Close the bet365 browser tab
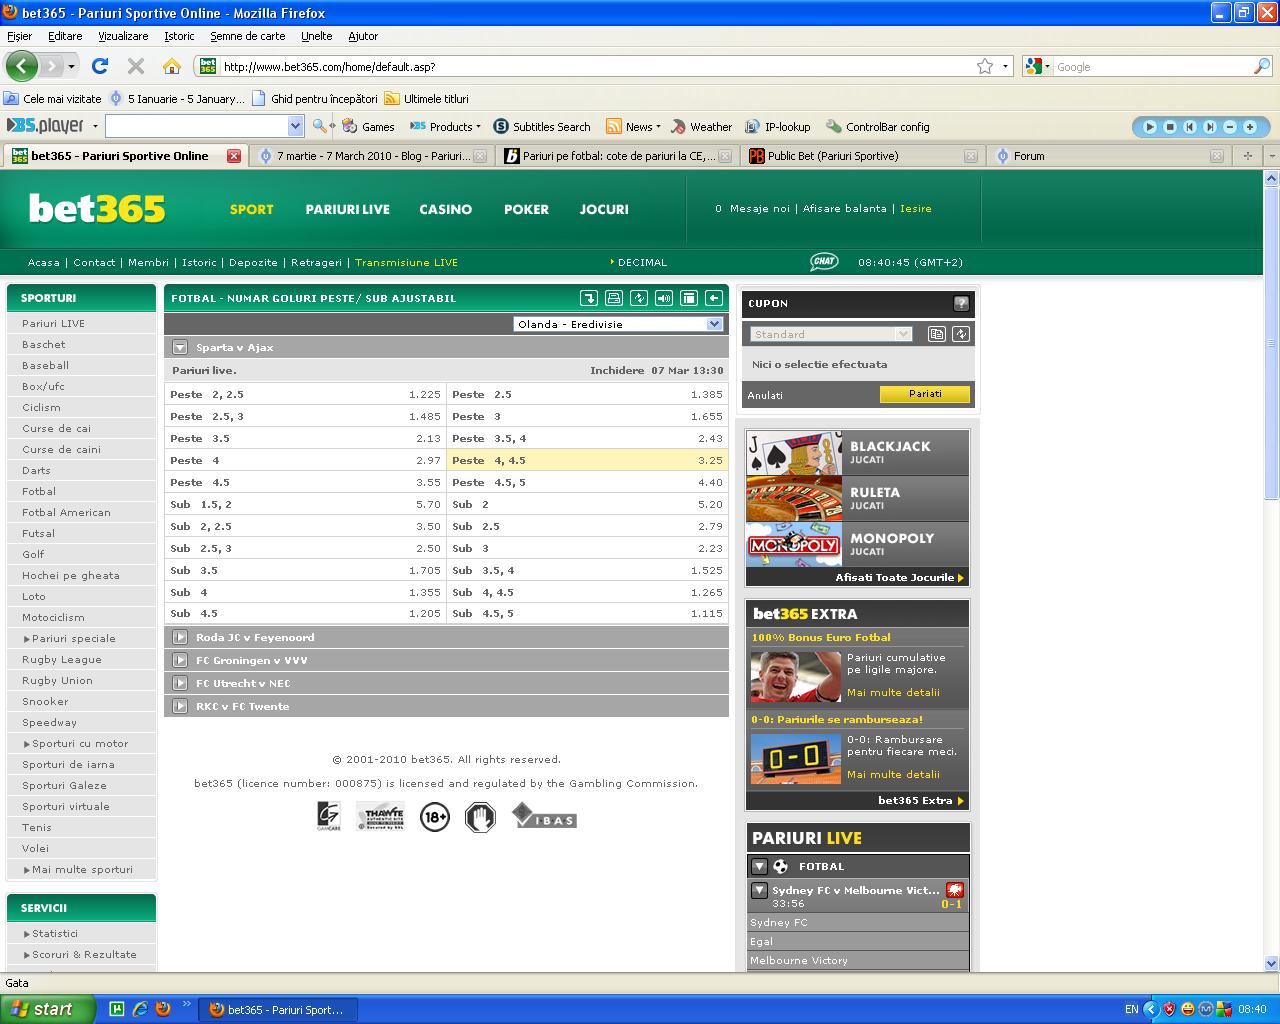This screenshot has height=1024, width=1280. (234, 156)
